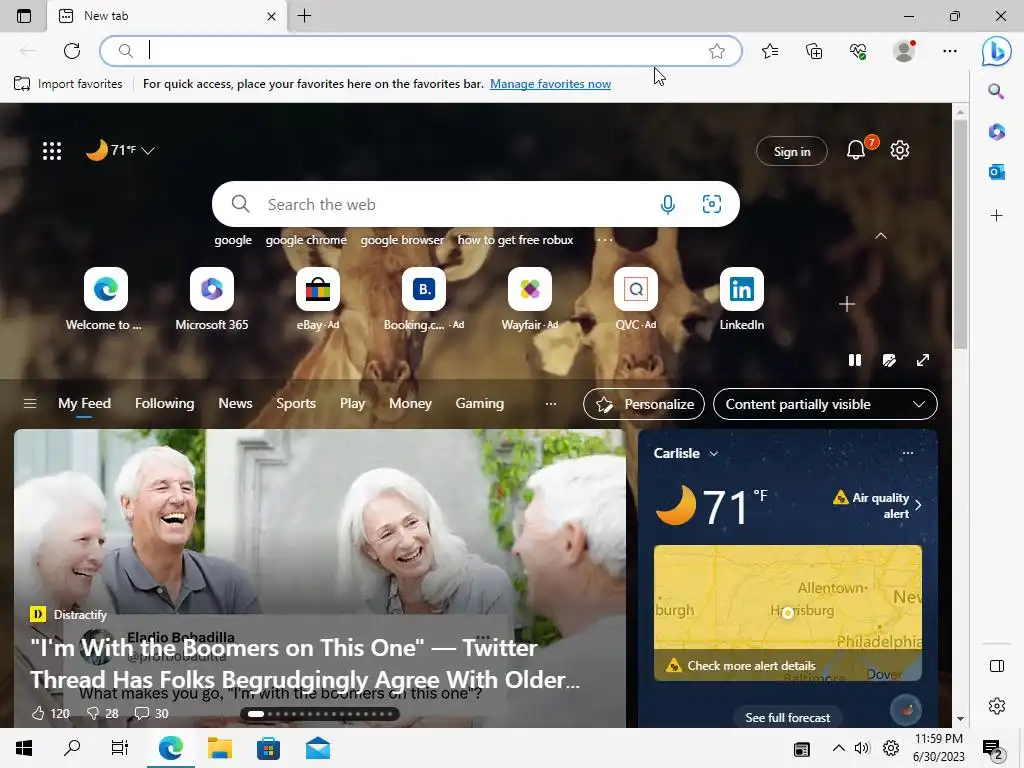Image resolution: width=1024 pixels, height=768 pixels.
Task: Add this page to favorites star
Action: coord(716,51)
